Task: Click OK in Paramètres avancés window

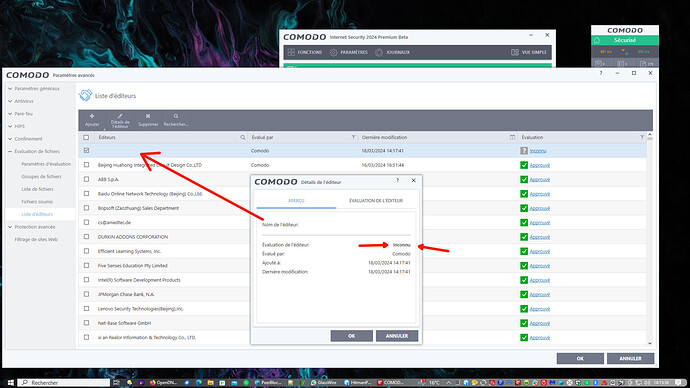Action: (x=580, y=359)
